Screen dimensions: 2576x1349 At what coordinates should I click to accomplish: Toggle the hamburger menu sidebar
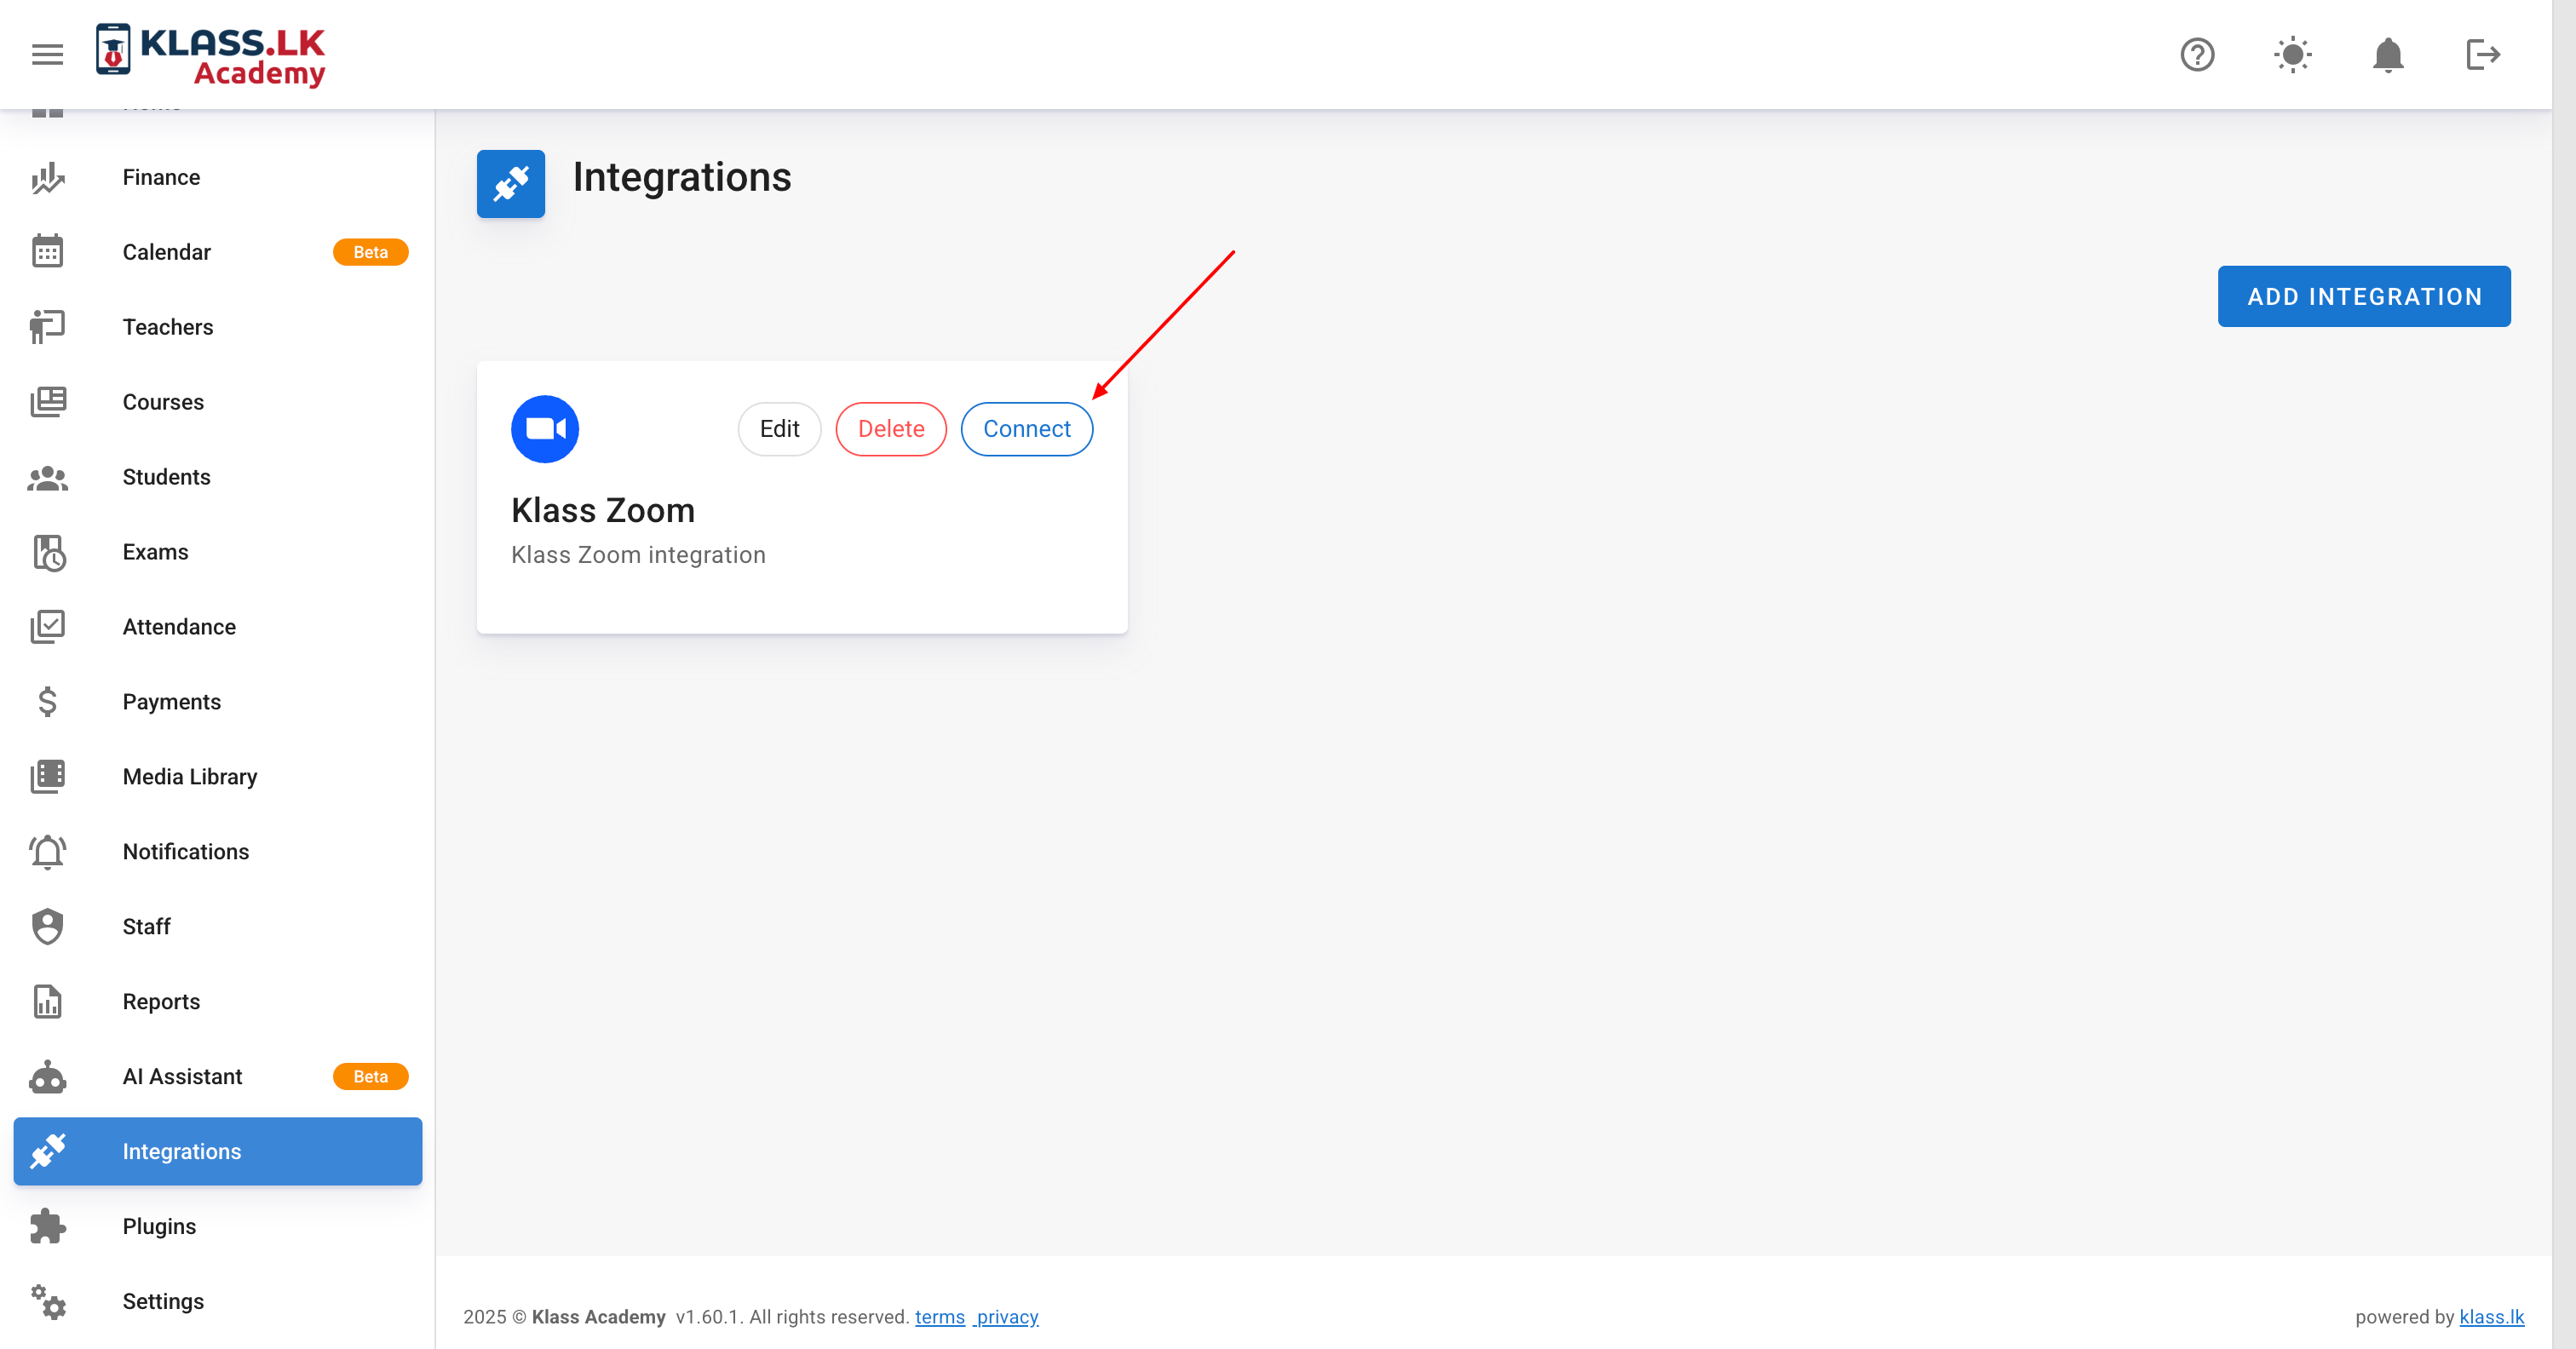(47, 54)
